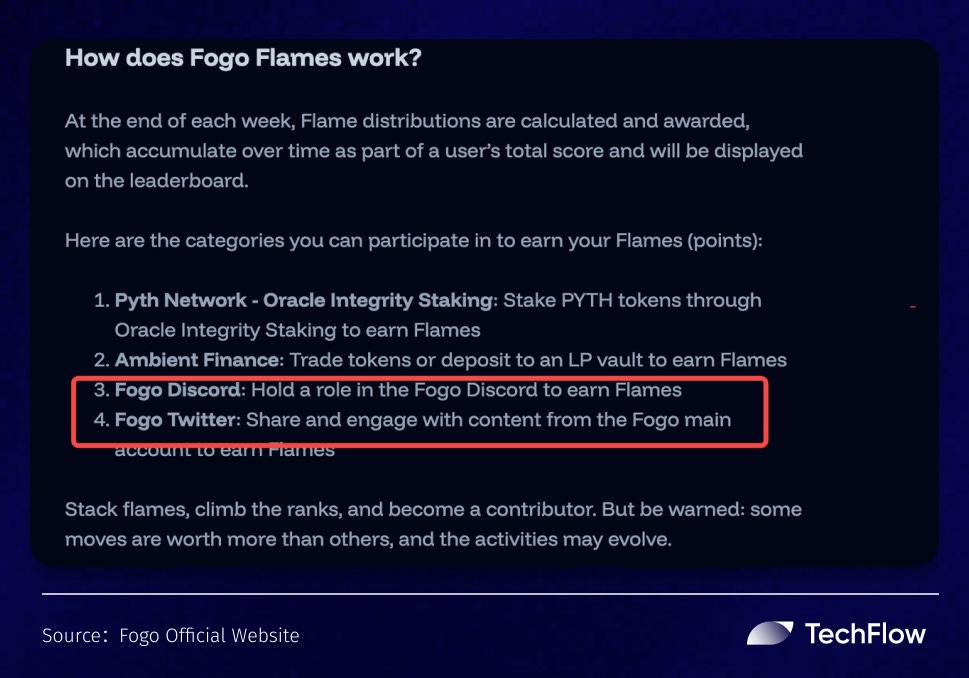Click the "Fogo Official Website" source text

[x=208, y=636]
